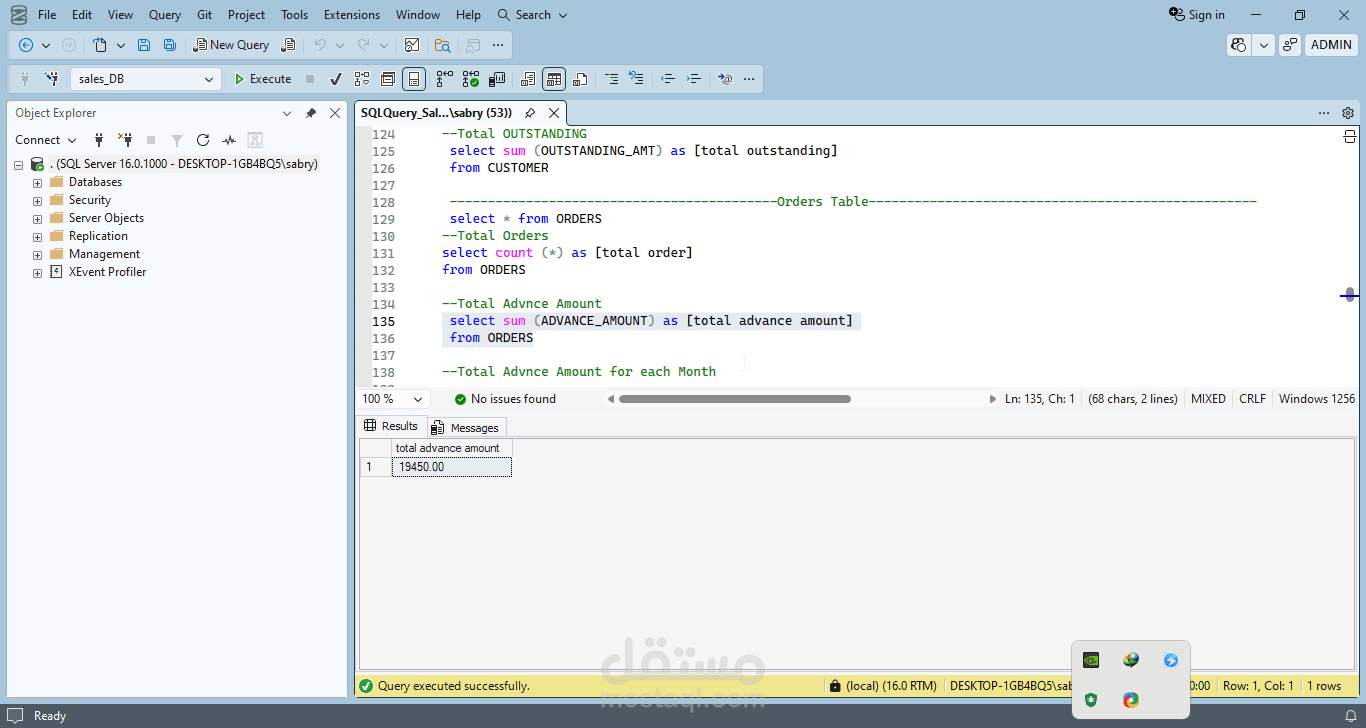The width and height of the screenshot is (1366, 728).
Task: Open the Copilot icon near ADMIN
Action: tap(1240, 45)
